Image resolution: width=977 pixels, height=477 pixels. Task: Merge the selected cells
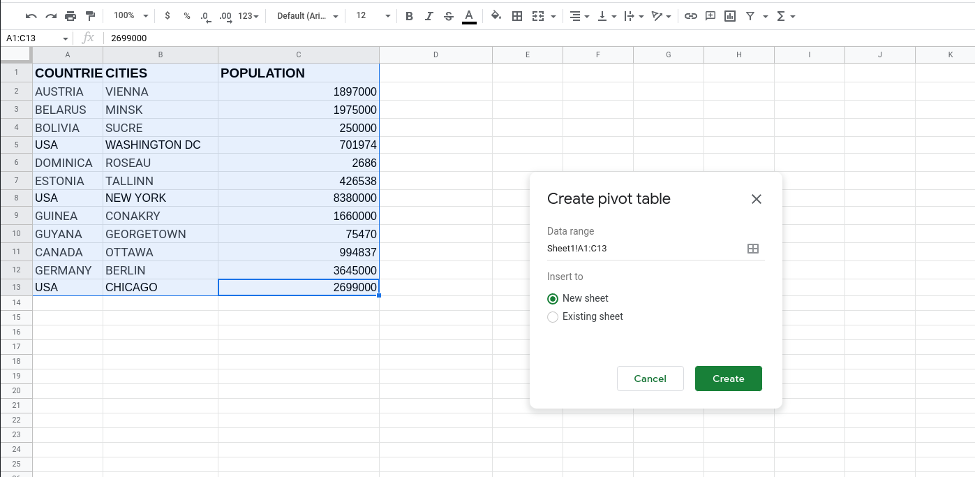[538, 16]
